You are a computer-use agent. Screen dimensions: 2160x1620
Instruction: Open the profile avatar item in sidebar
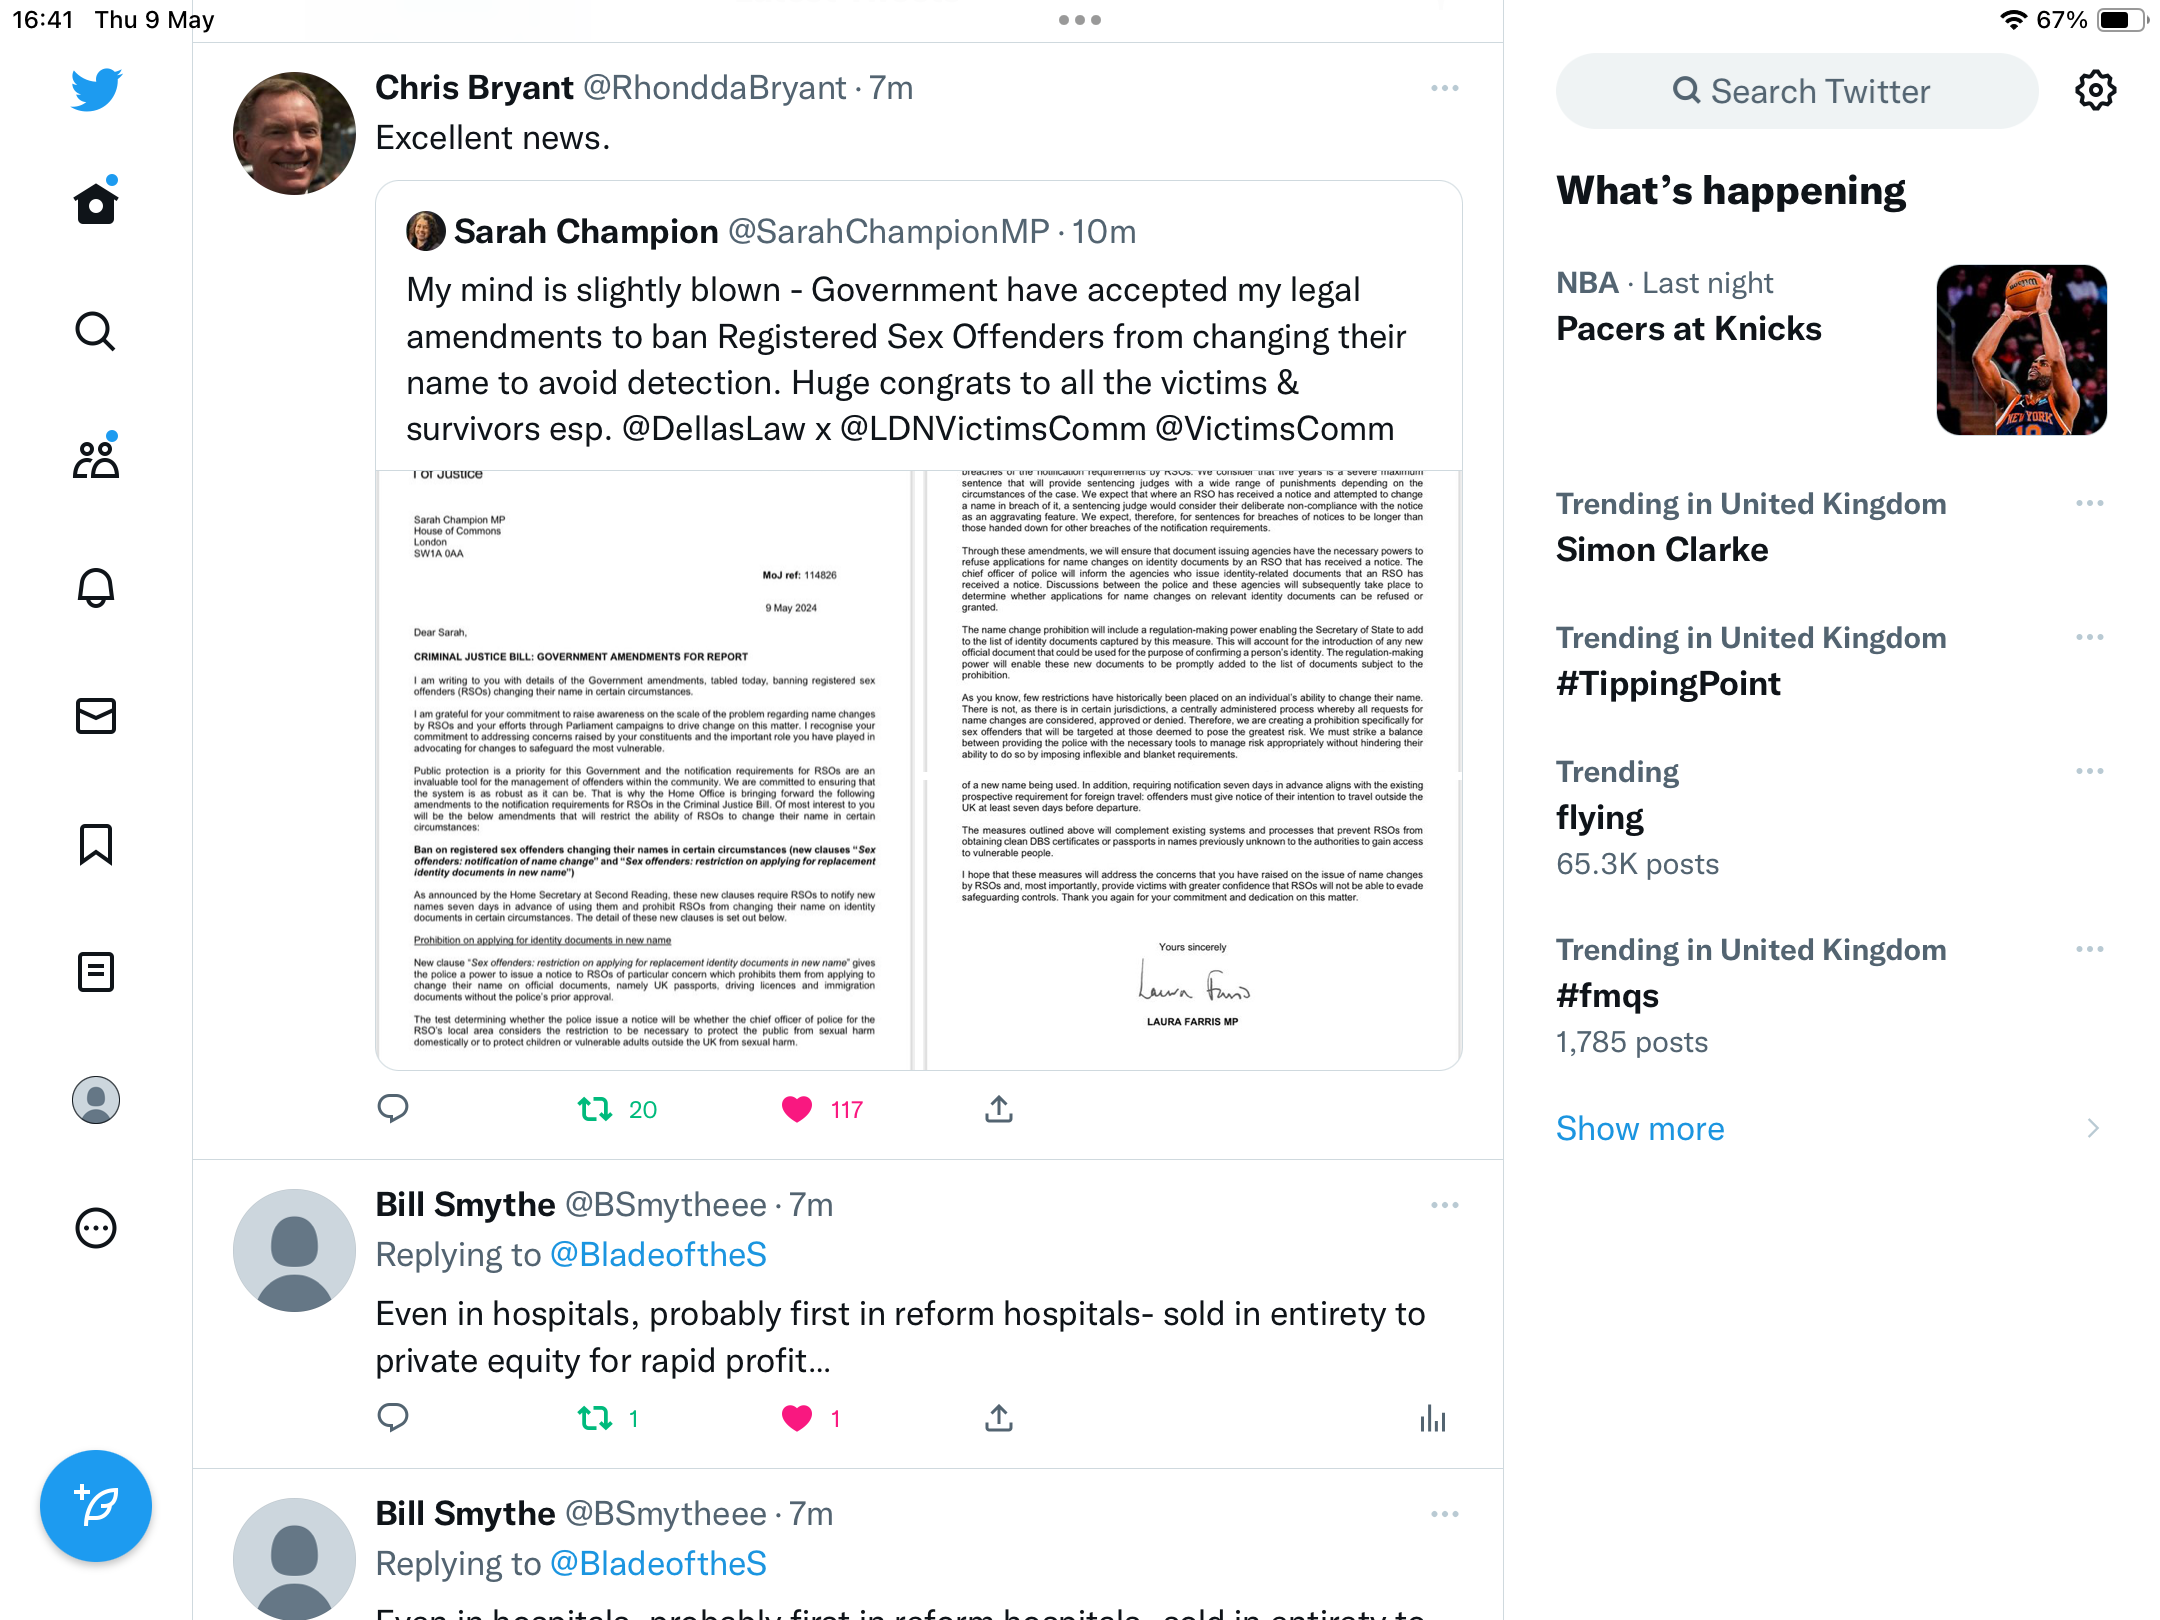coord(96,1100)
